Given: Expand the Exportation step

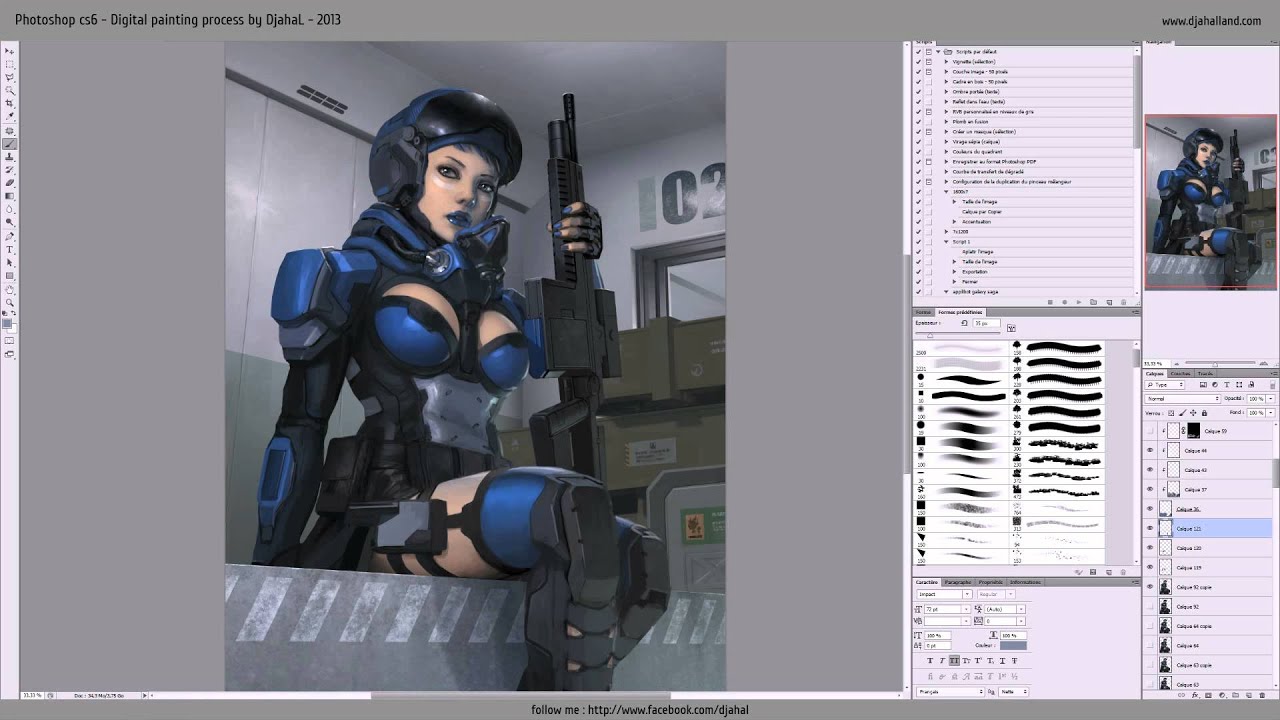Looking at the screenshot, I should pyautogui.click(x=954, y=272).
